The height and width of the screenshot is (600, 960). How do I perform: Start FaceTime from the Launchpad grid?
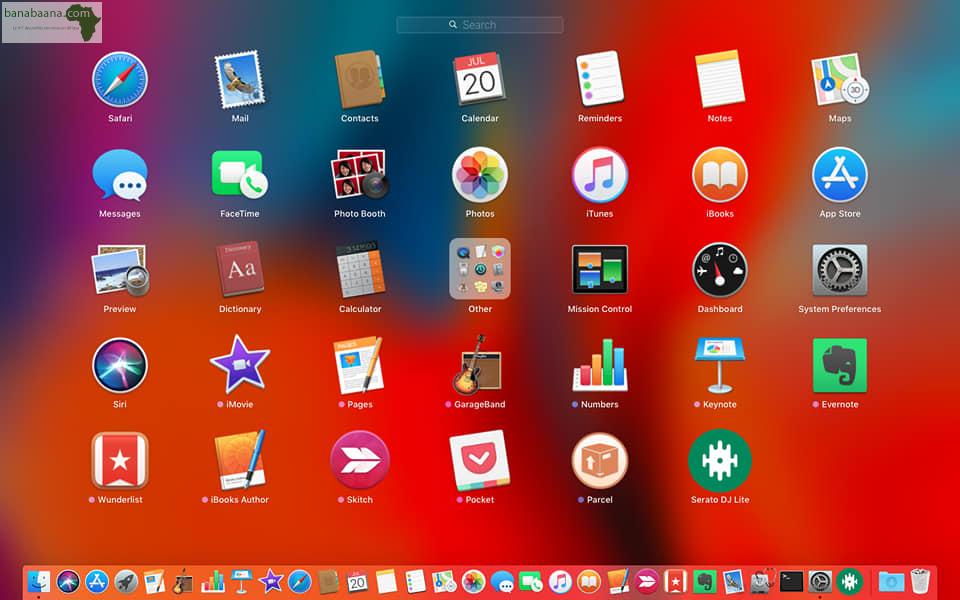(x=239, y=175)
